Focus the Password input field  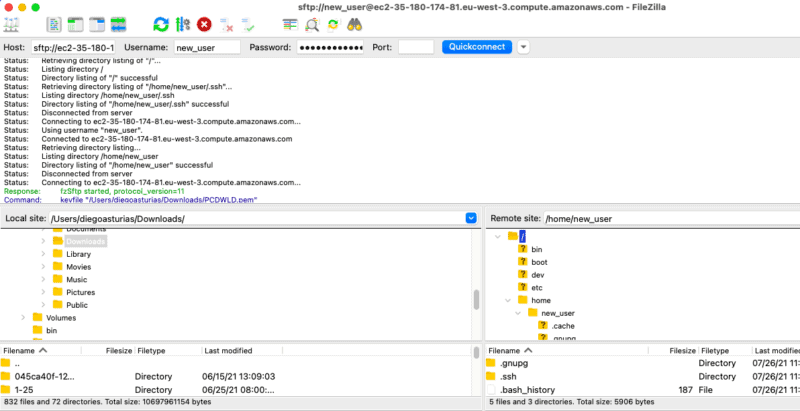(x=330, y=47)
